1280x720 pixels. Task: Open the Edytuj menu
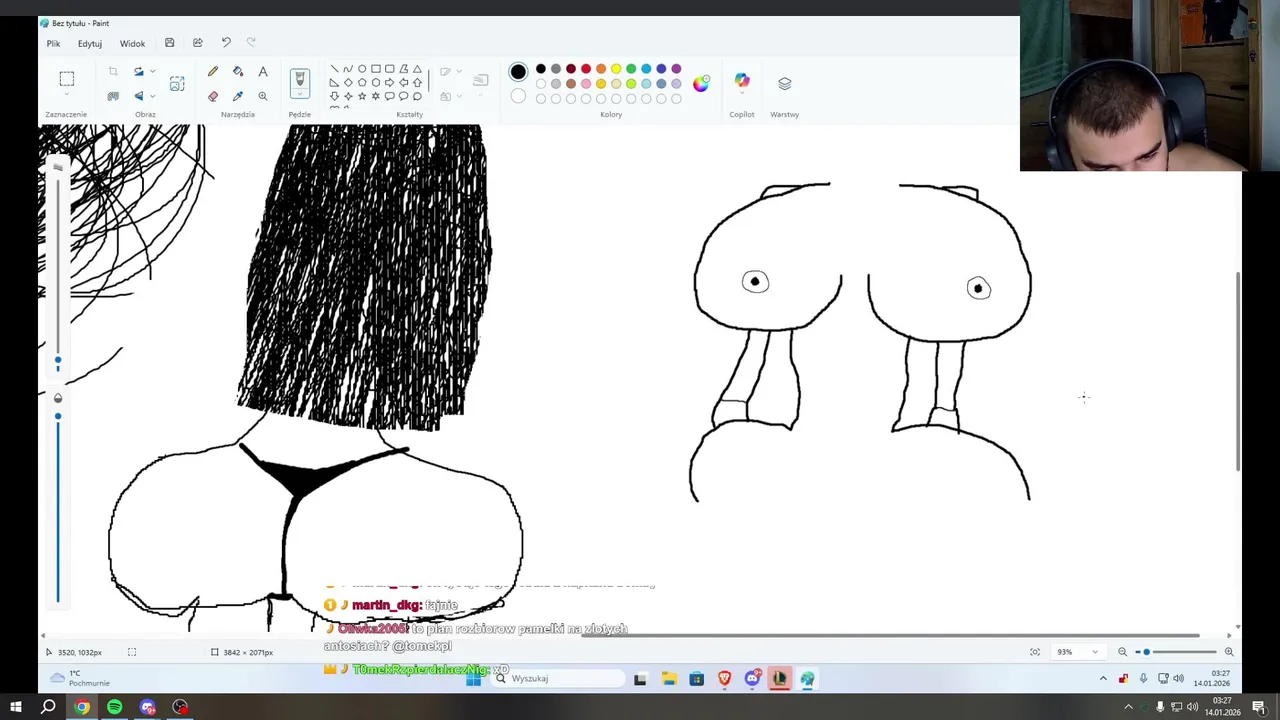(90, 44)
